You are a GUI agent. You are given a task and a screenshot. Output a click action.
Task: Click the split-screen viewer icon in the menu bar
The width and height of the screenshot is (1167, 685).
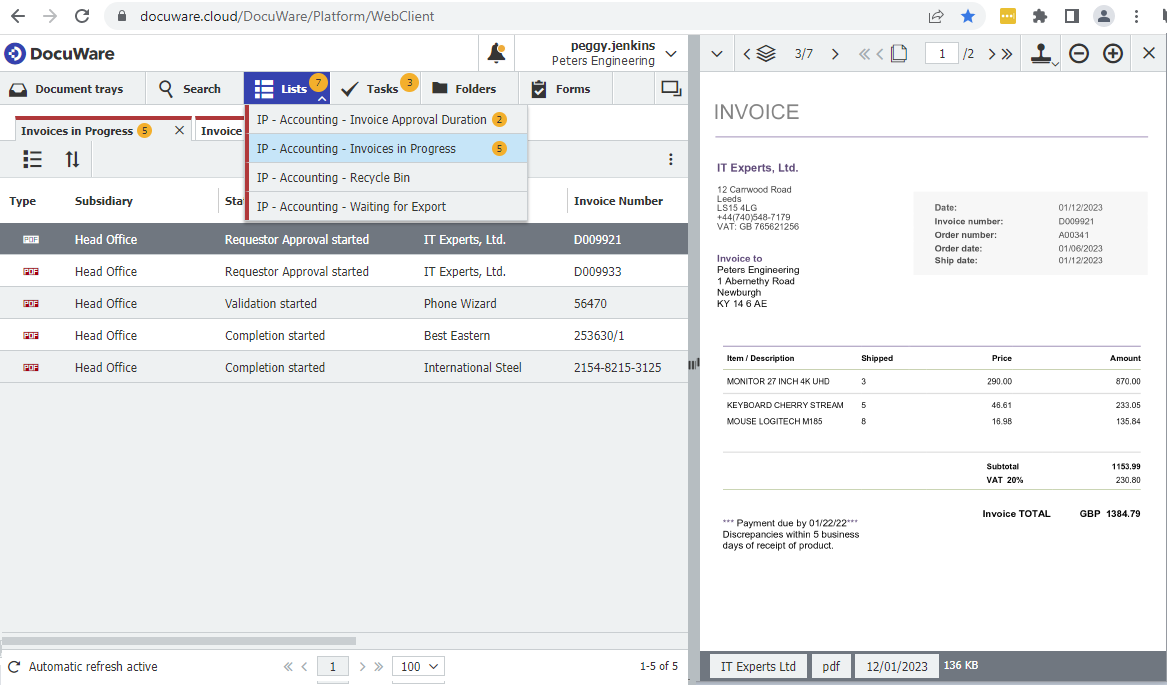(671, 88)
